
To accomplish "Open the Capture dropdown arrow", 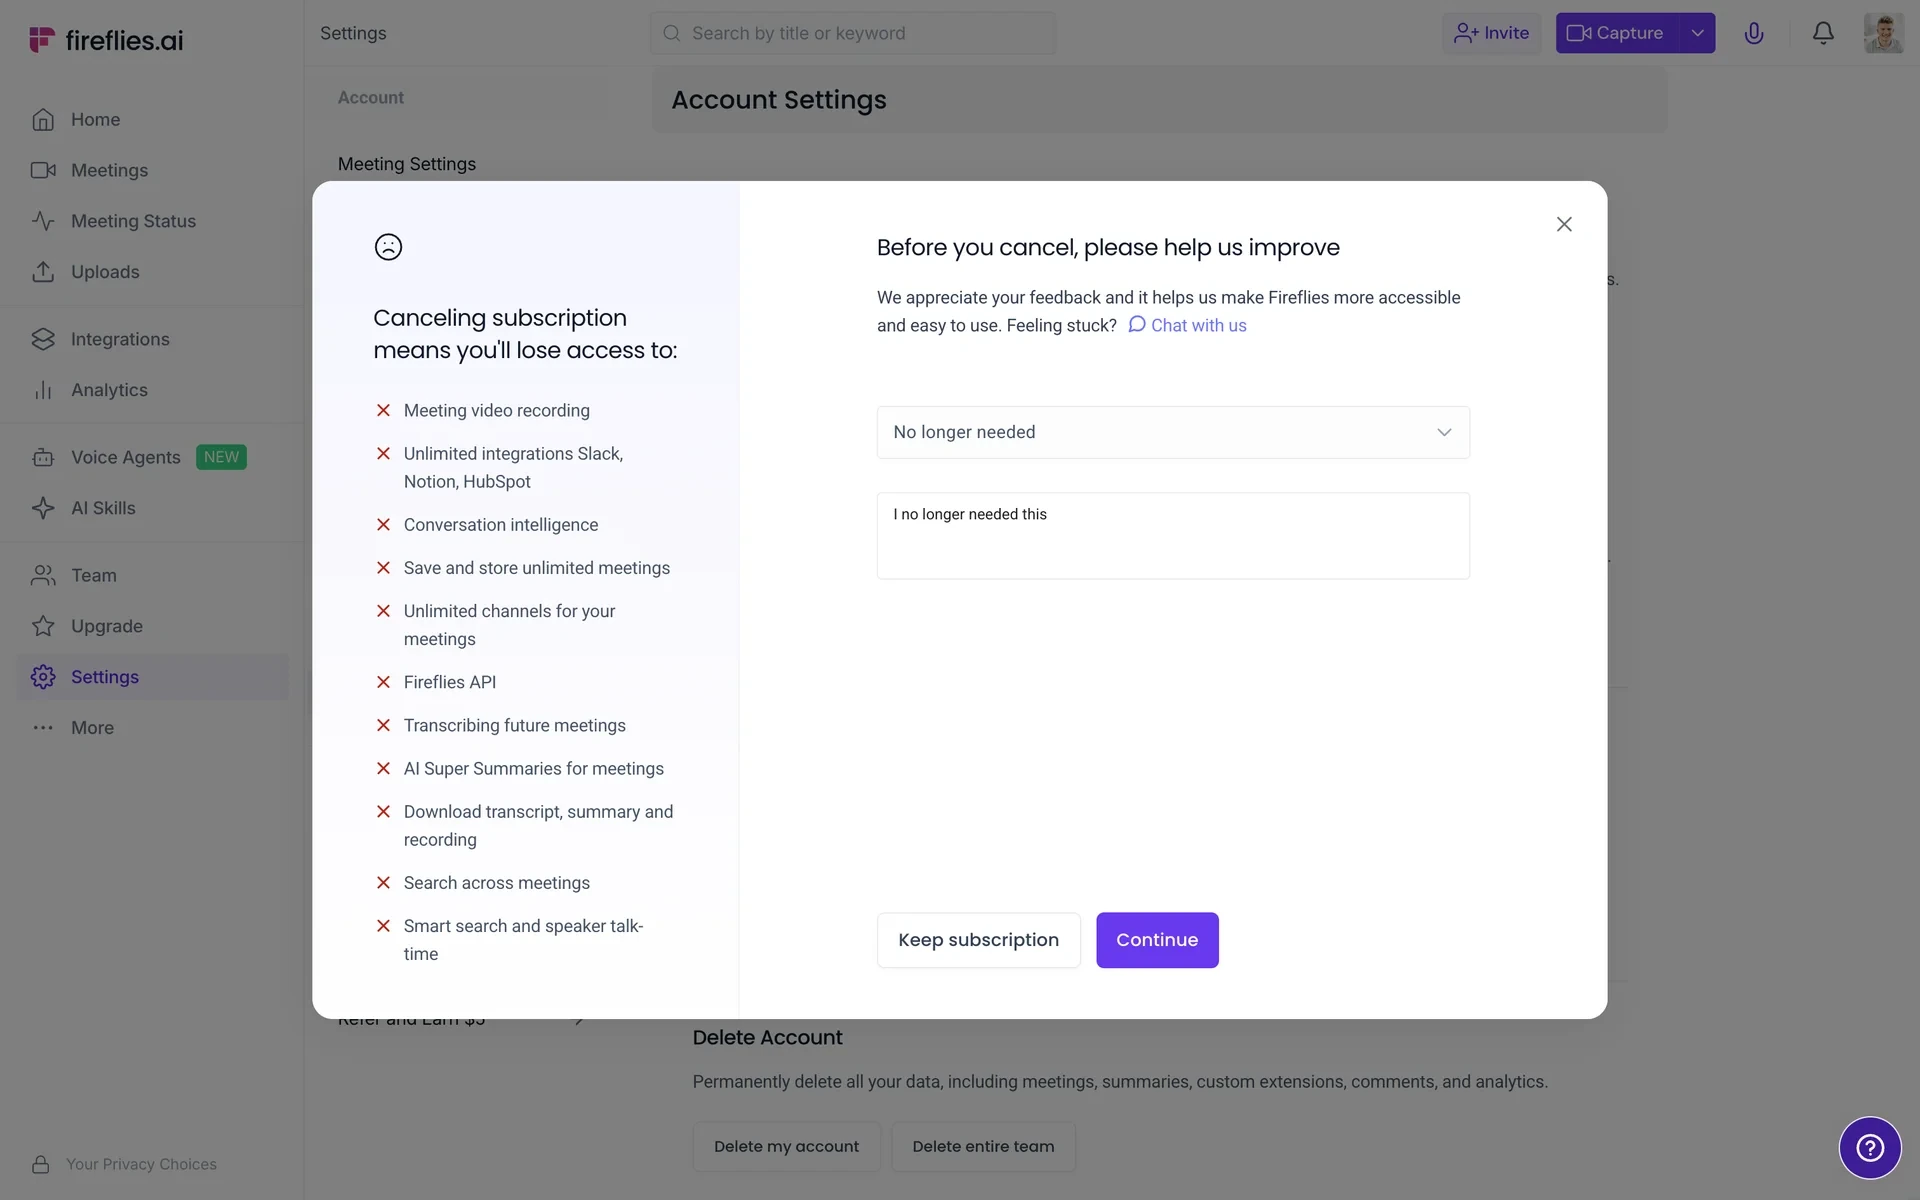I will click(1697, 33).
